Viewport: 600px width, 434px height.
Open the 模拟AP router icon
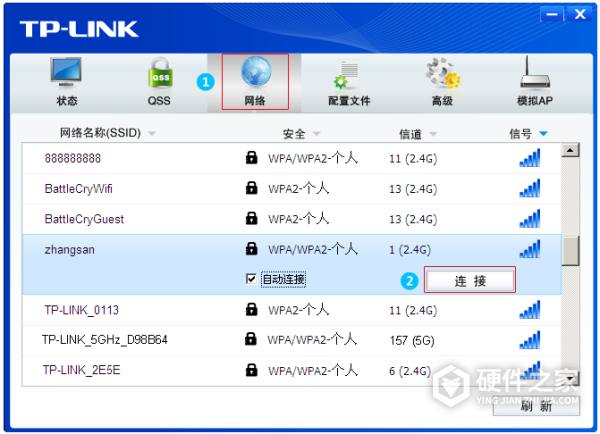(x=535, y=72)
